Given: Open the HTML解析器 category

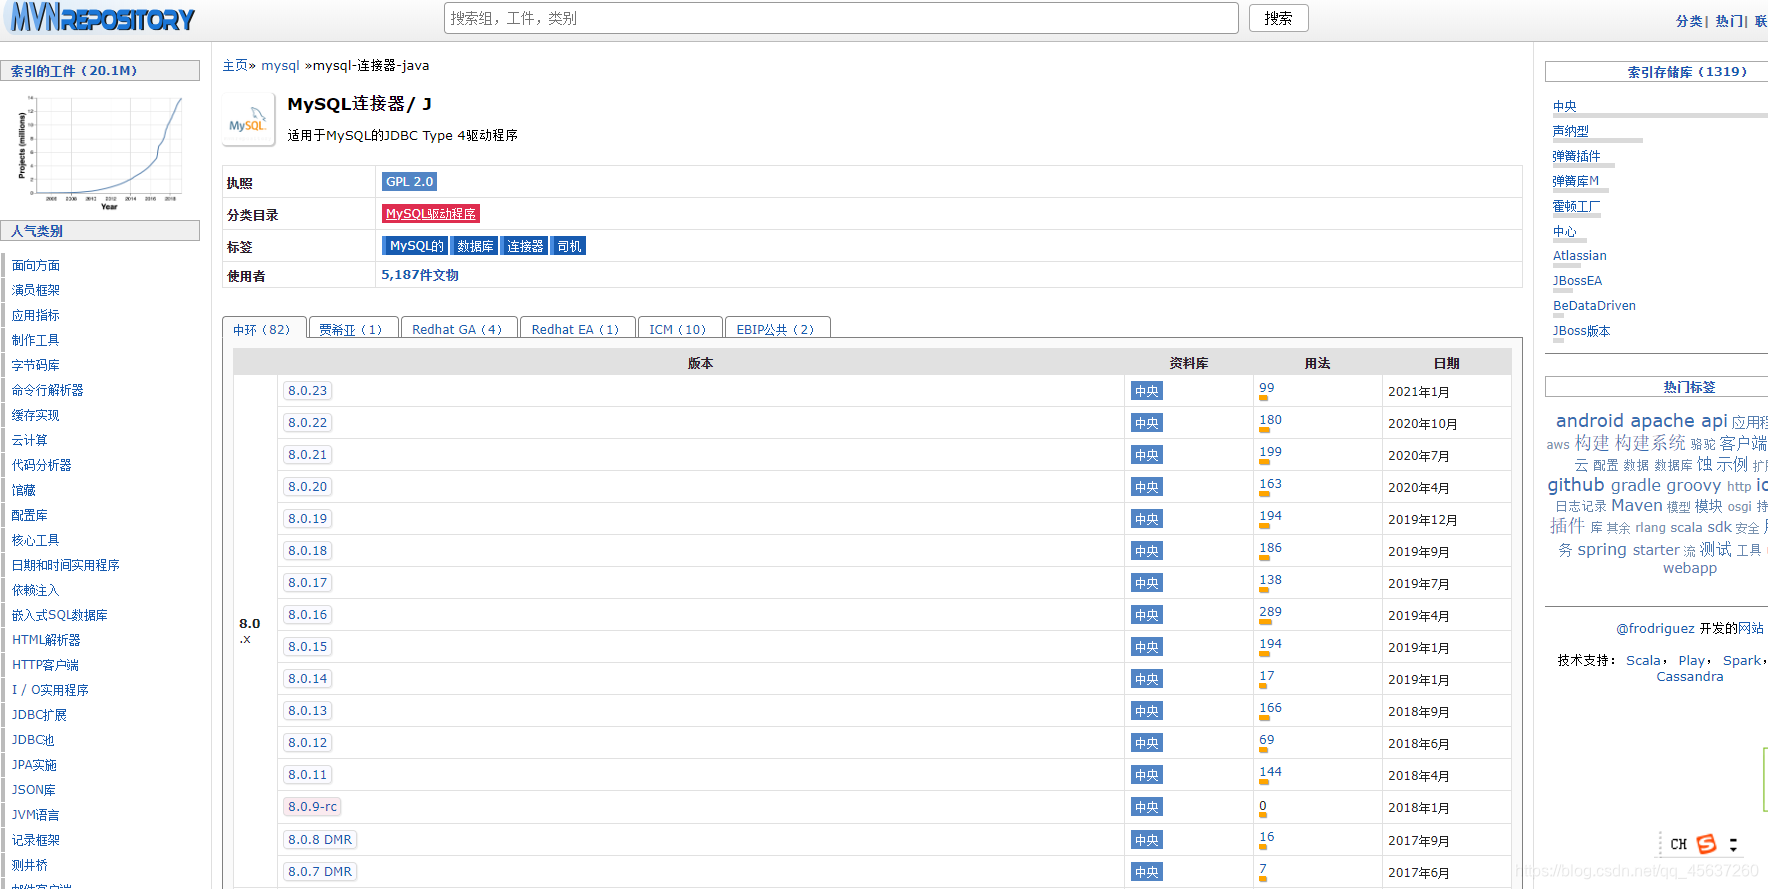Looking at the screenshot, I should [46, 640].
